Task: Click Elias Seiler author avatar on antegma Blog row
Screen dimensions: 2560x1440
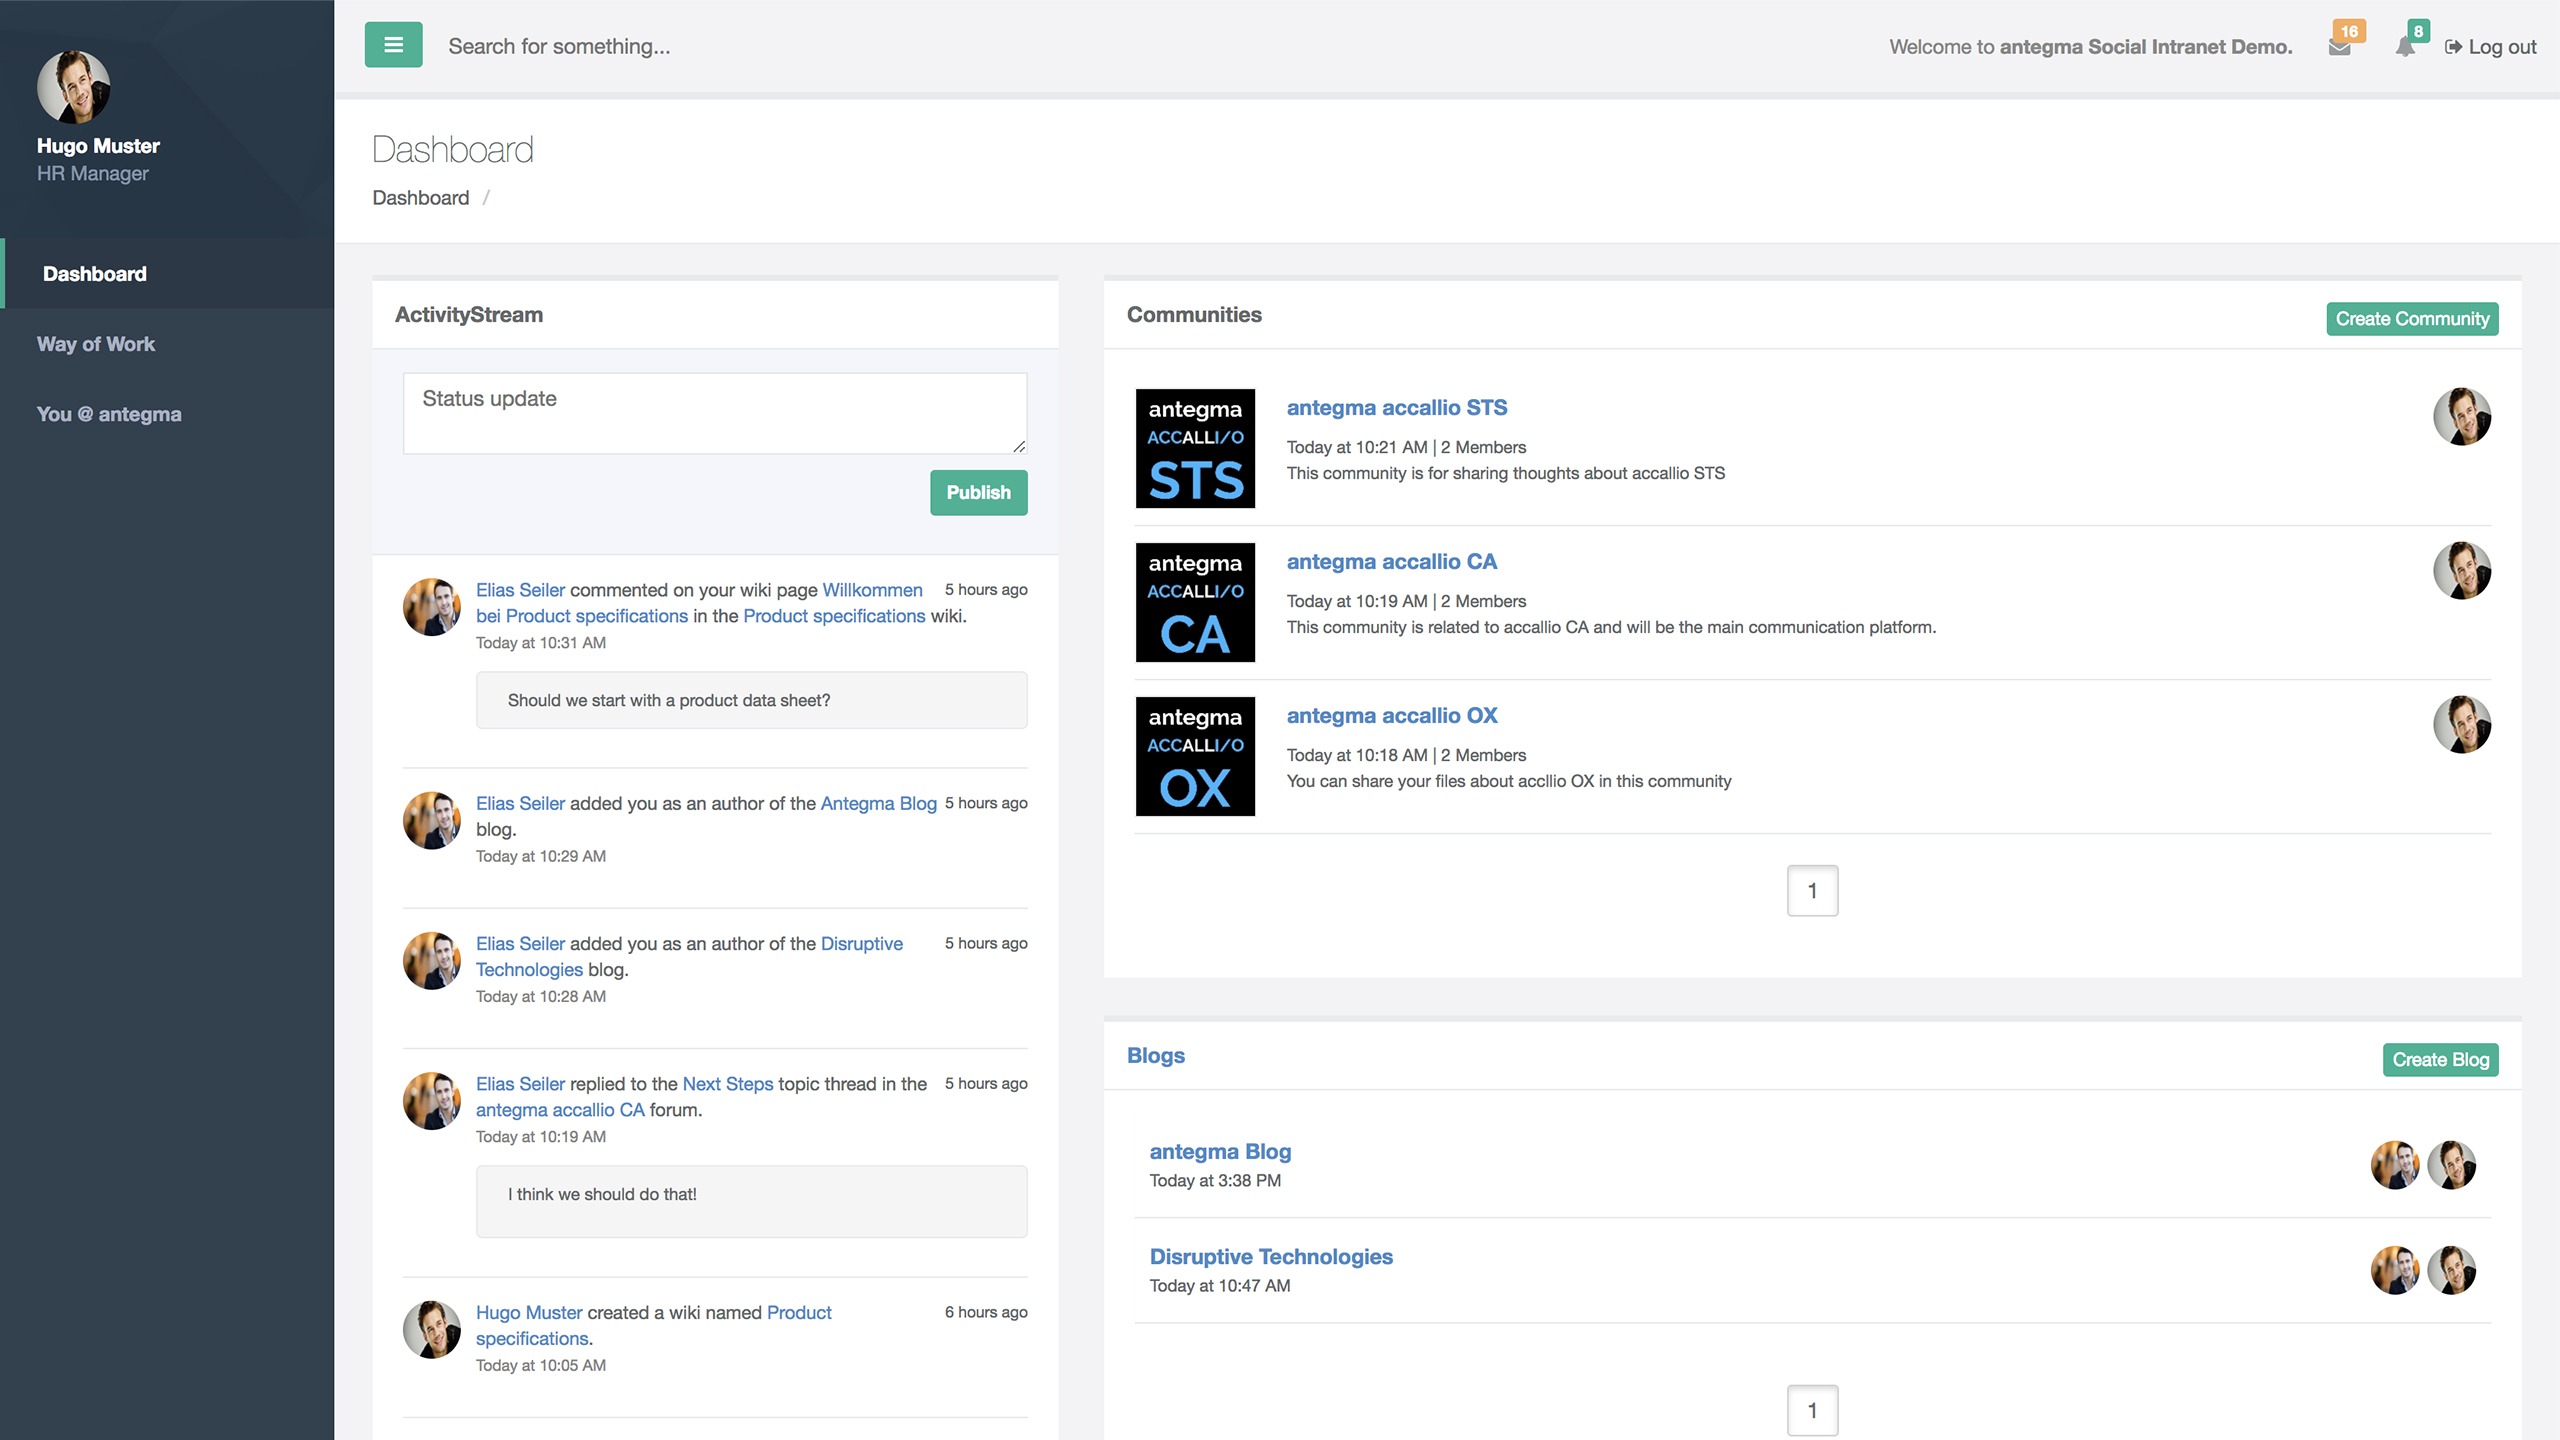Action: point(2396,1165)
